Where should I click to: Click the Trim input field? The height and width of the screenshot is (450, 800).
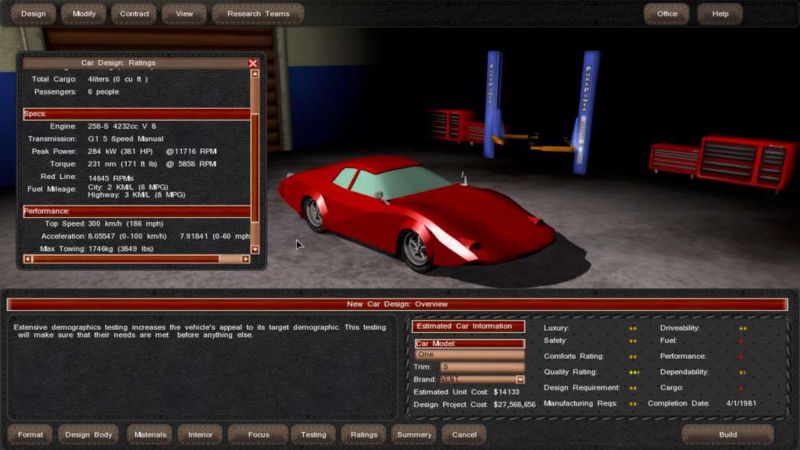point(482,367)
